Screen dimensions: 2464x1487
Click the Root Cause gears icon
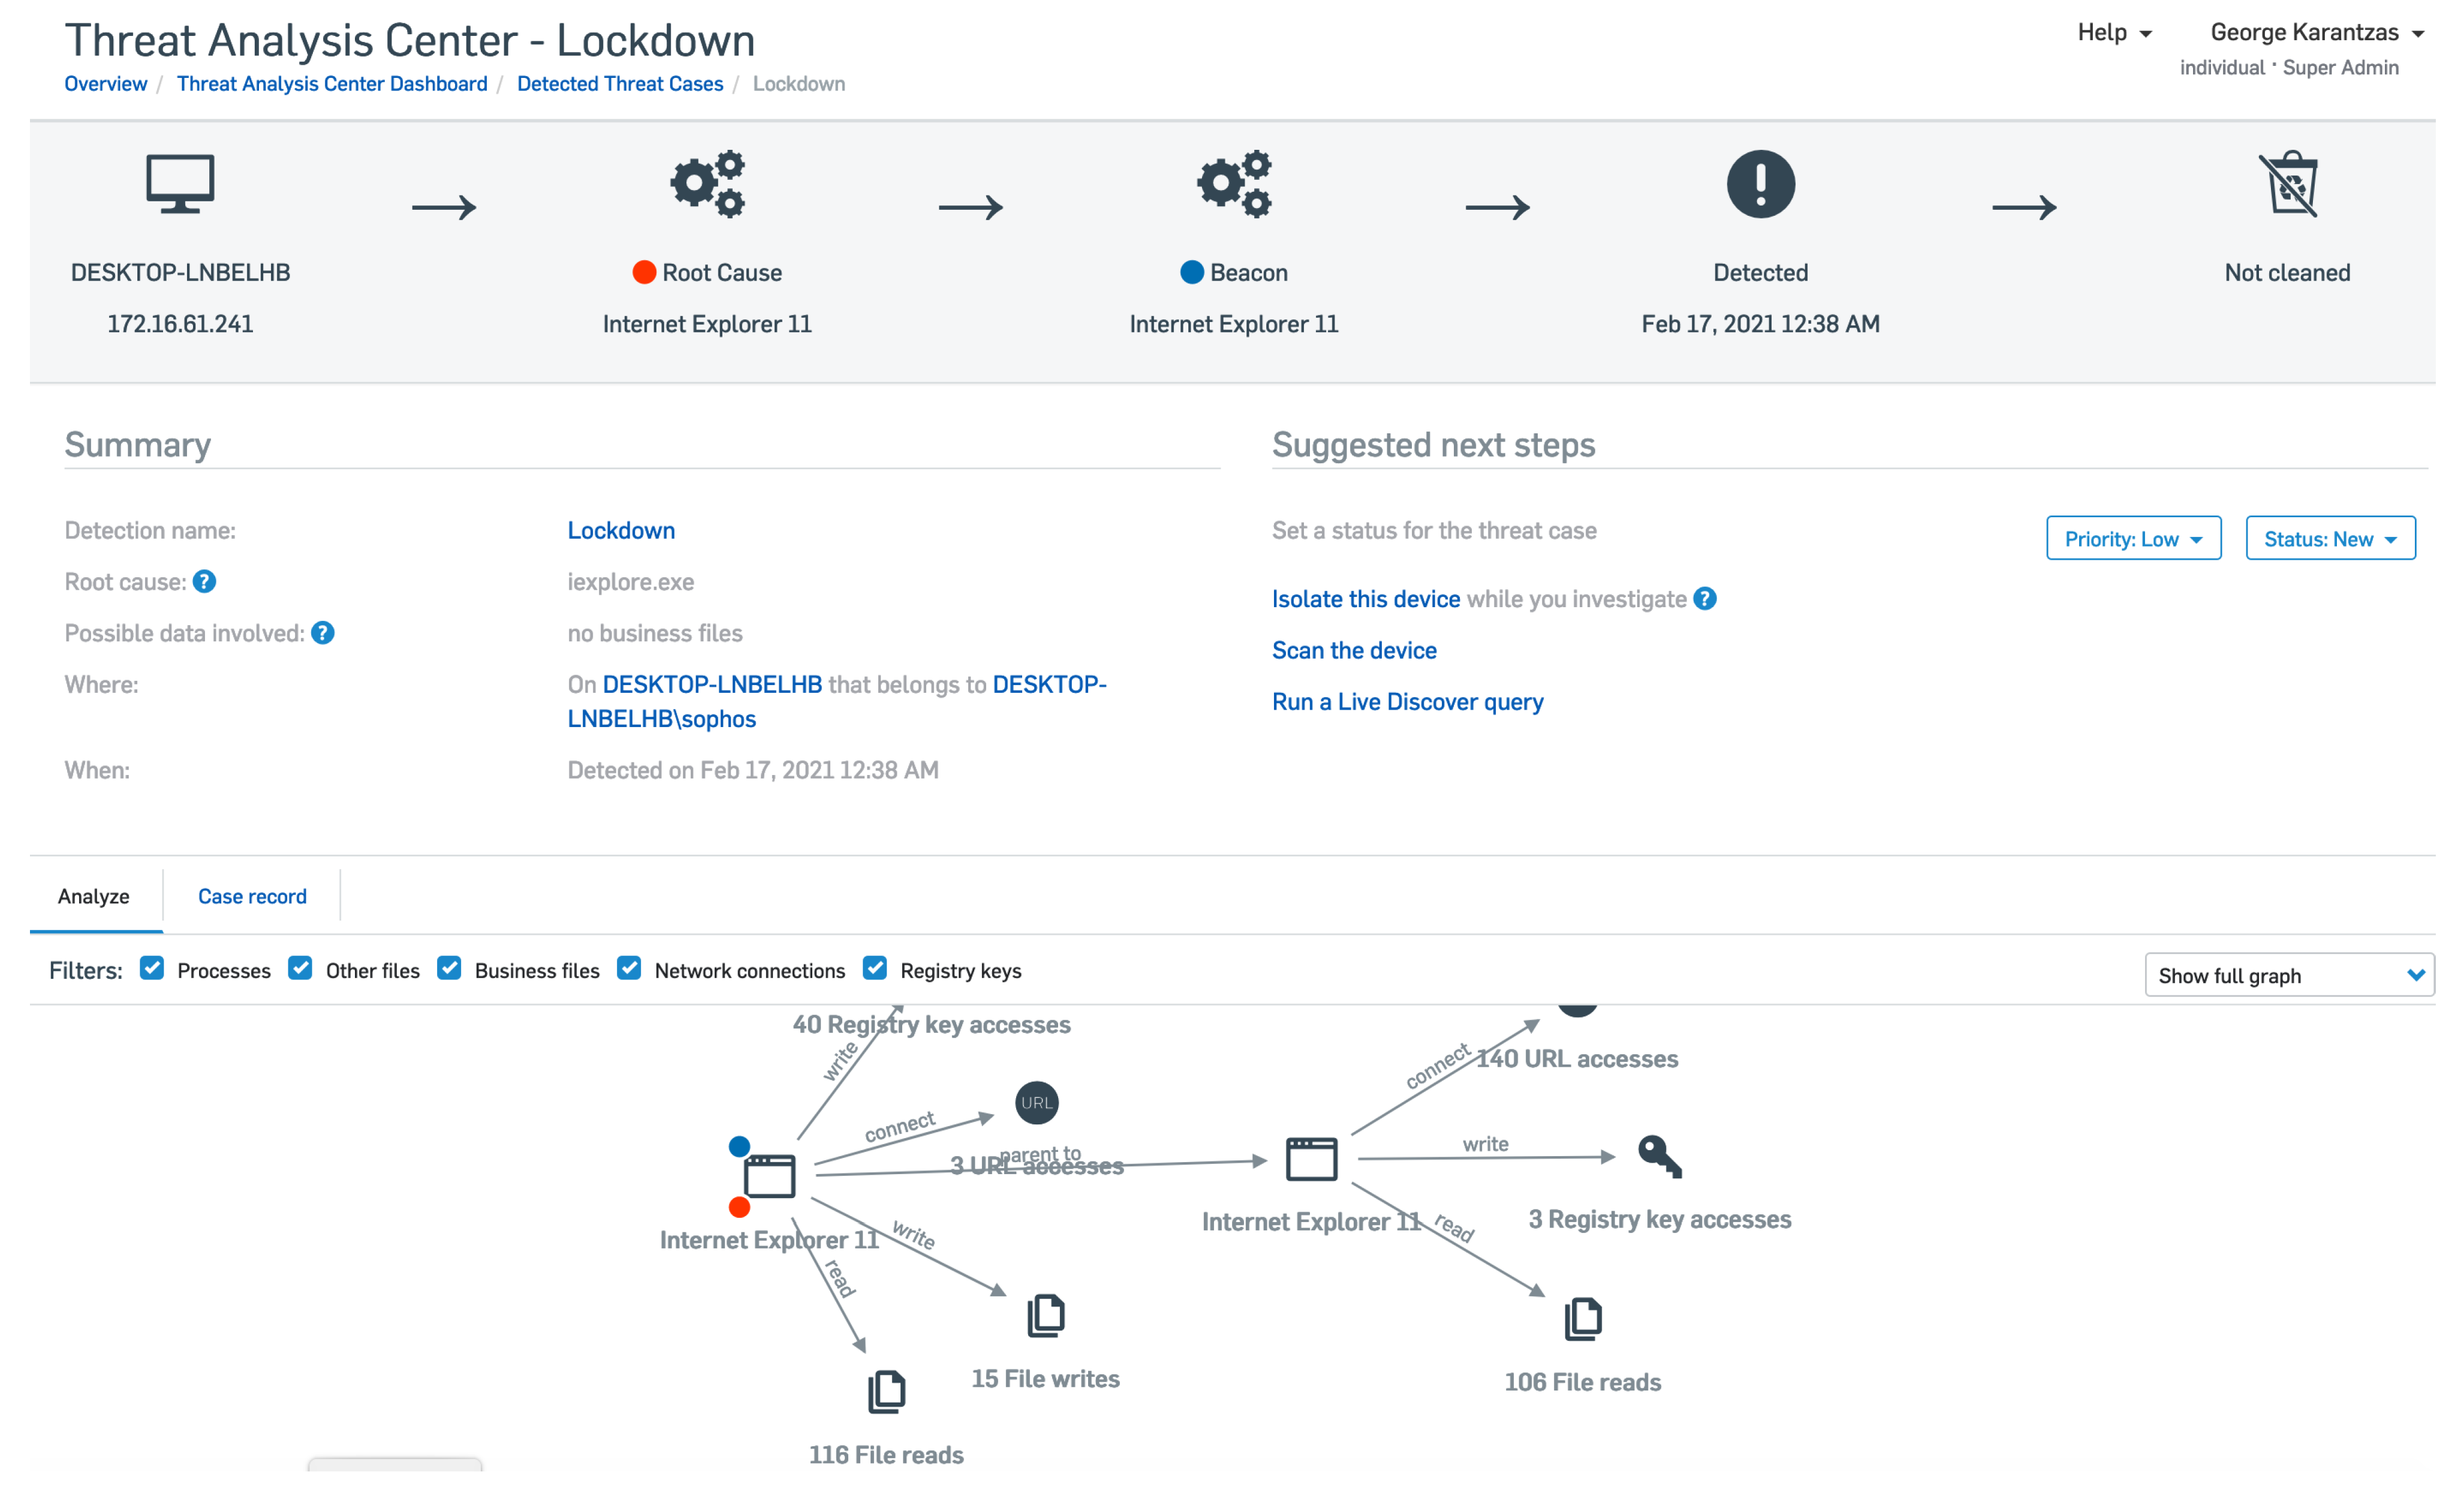click(707, 184)
